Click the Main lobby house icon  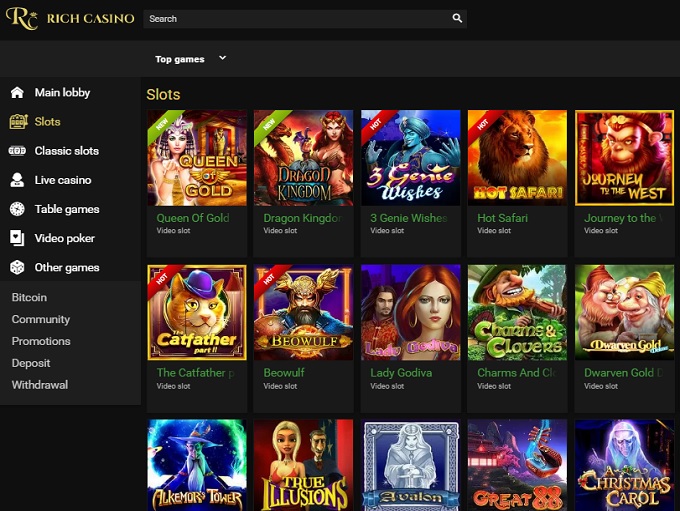17,93
